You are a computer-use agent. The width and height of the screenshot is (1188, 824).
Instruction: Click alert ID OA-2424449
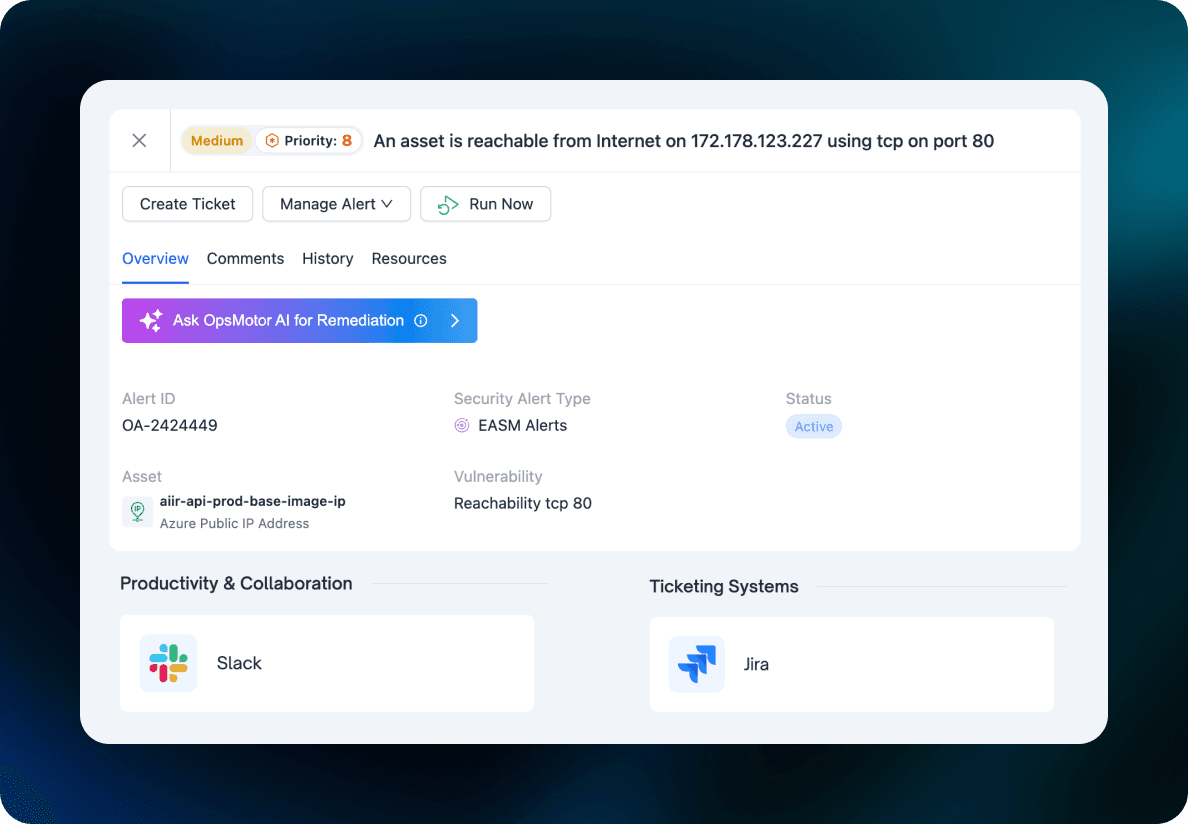[x=170, y=425]
